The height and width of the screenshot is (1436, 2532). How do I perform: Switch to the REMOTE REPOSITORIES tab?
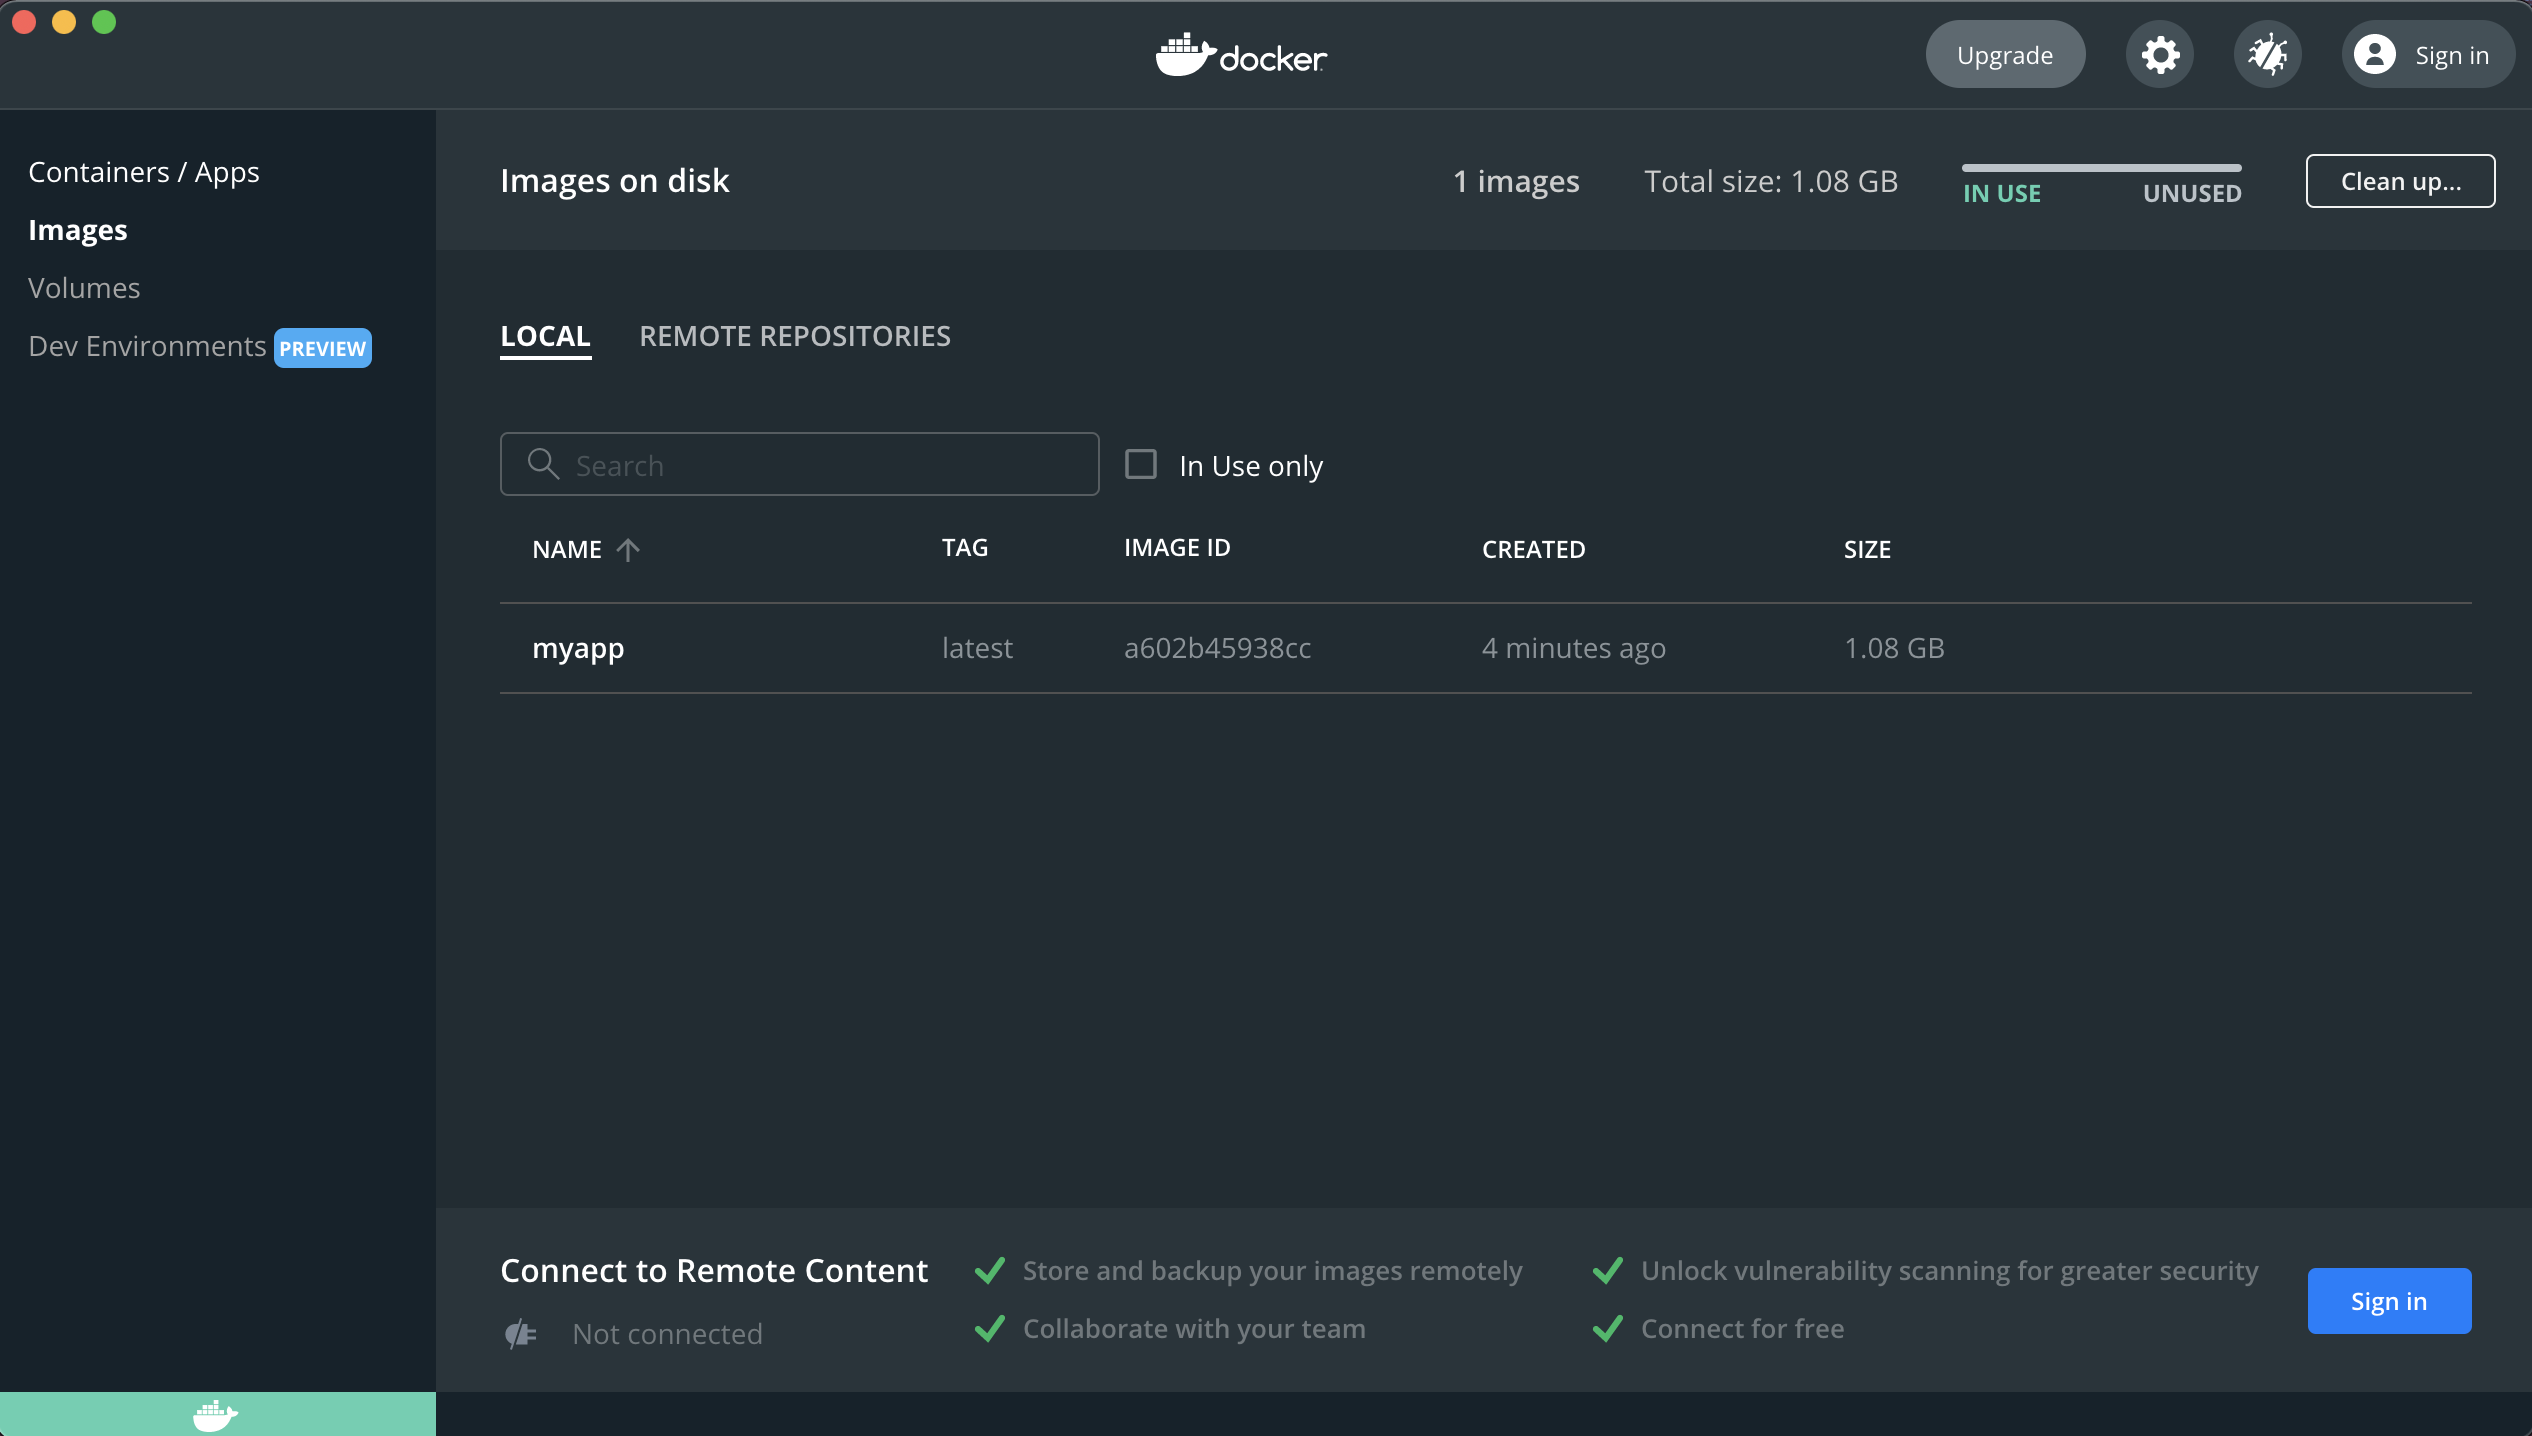(795, 336)
